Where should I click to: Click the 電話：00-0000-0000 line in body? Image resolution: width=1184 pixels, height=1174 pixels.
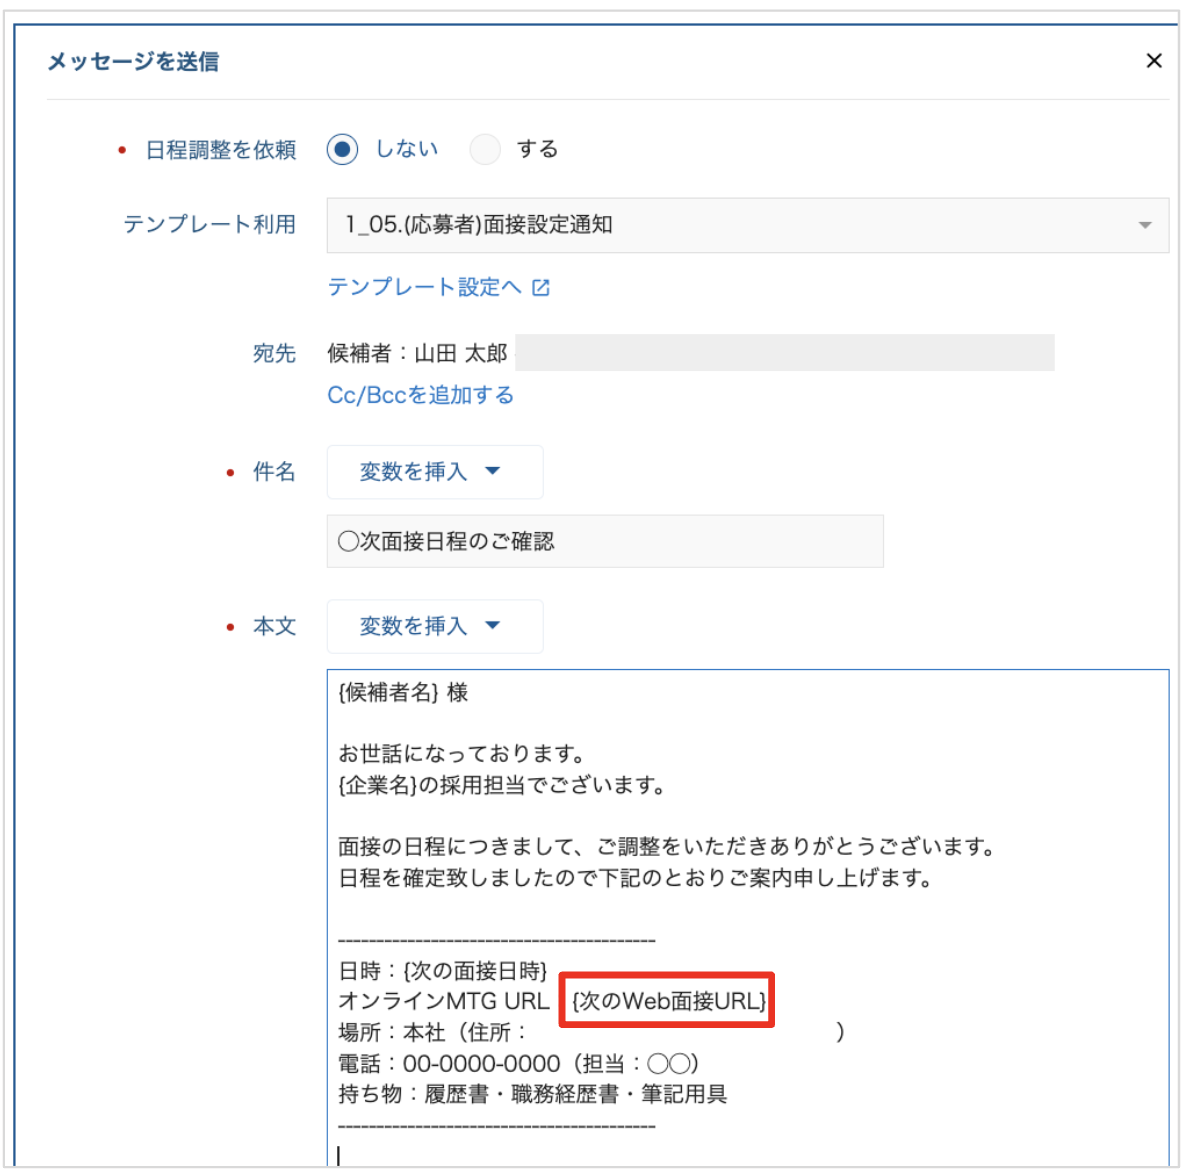pyautogui.click(x=518, y=1063)
